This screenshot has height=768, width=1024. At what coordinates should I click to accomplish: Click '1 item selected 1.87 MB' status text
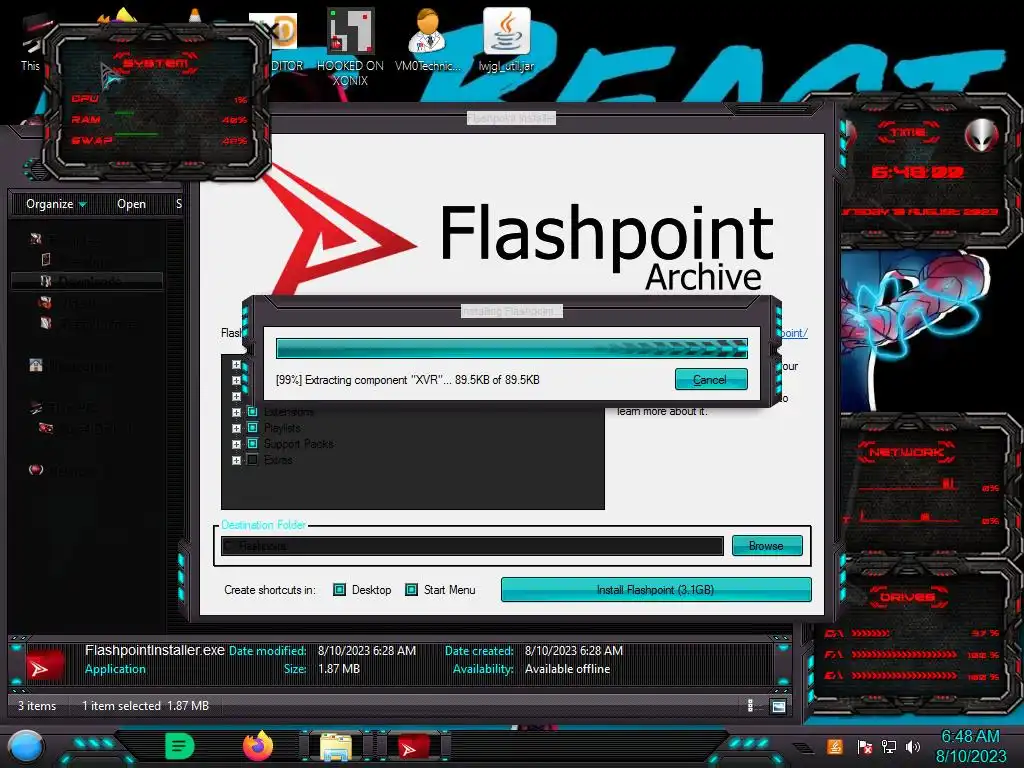[145, 706]
